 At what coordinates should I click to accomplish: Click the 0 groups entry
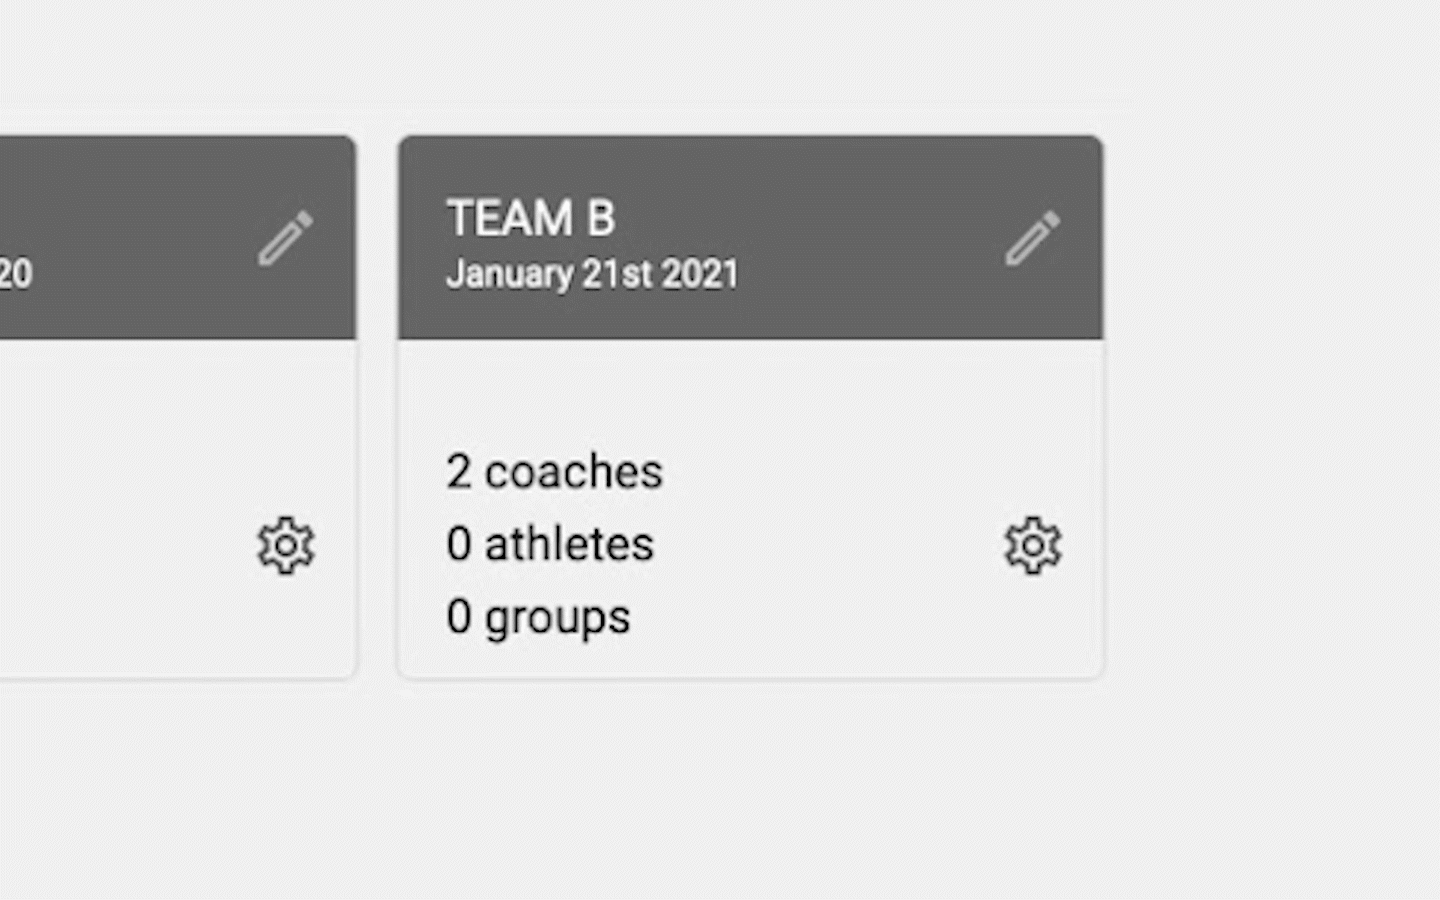[x=538, y=617]
